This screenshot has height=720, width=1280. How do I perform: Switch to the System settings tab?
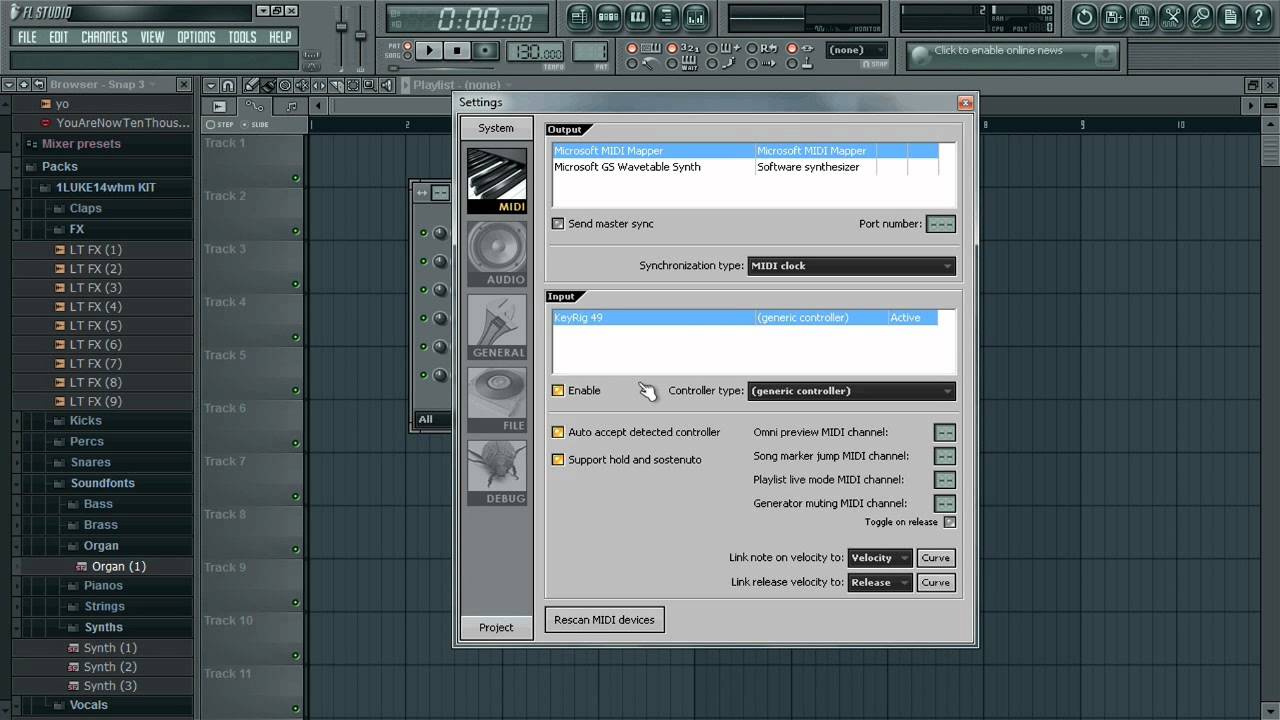click(496, 128)
